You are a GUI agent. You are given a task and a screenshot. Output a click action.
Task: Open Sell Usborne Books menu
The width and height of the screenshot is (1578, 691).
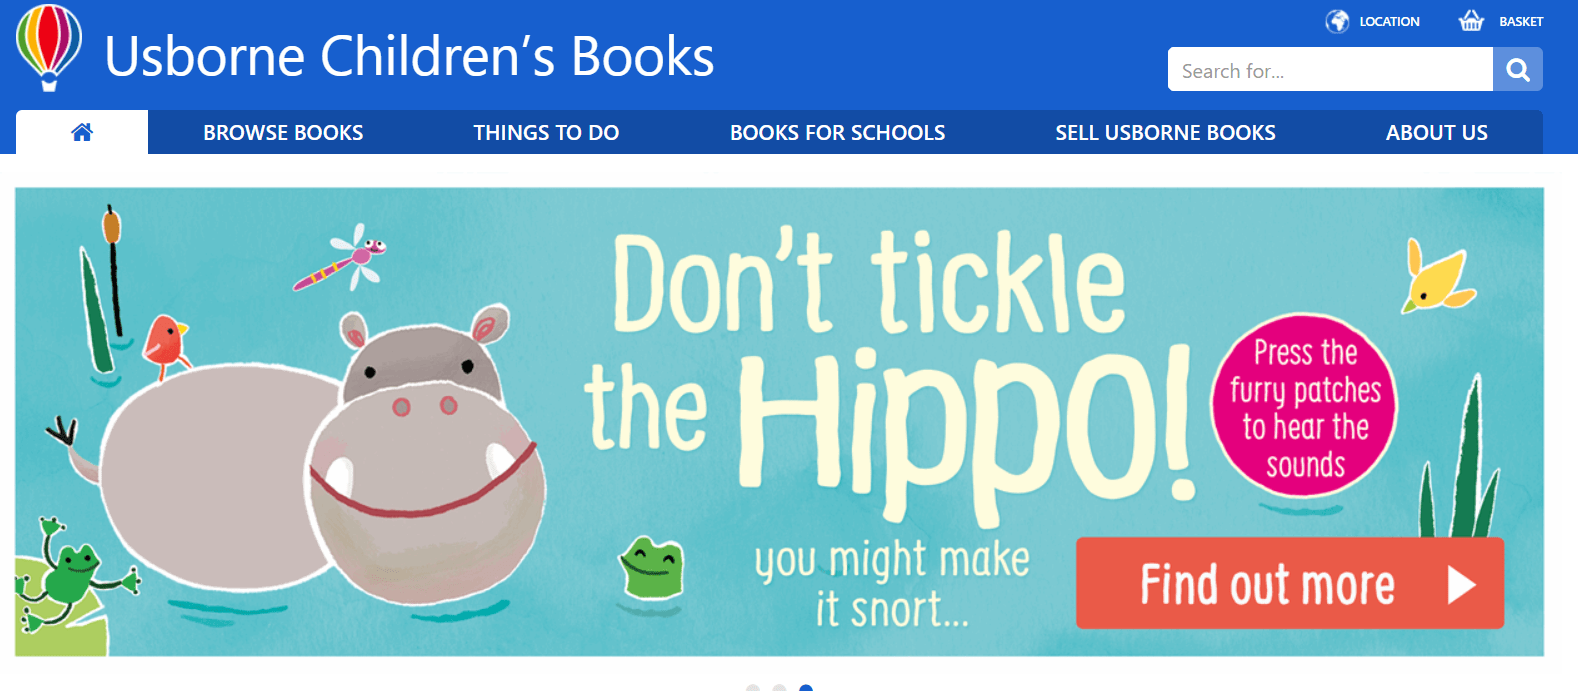pos(1165,133)
